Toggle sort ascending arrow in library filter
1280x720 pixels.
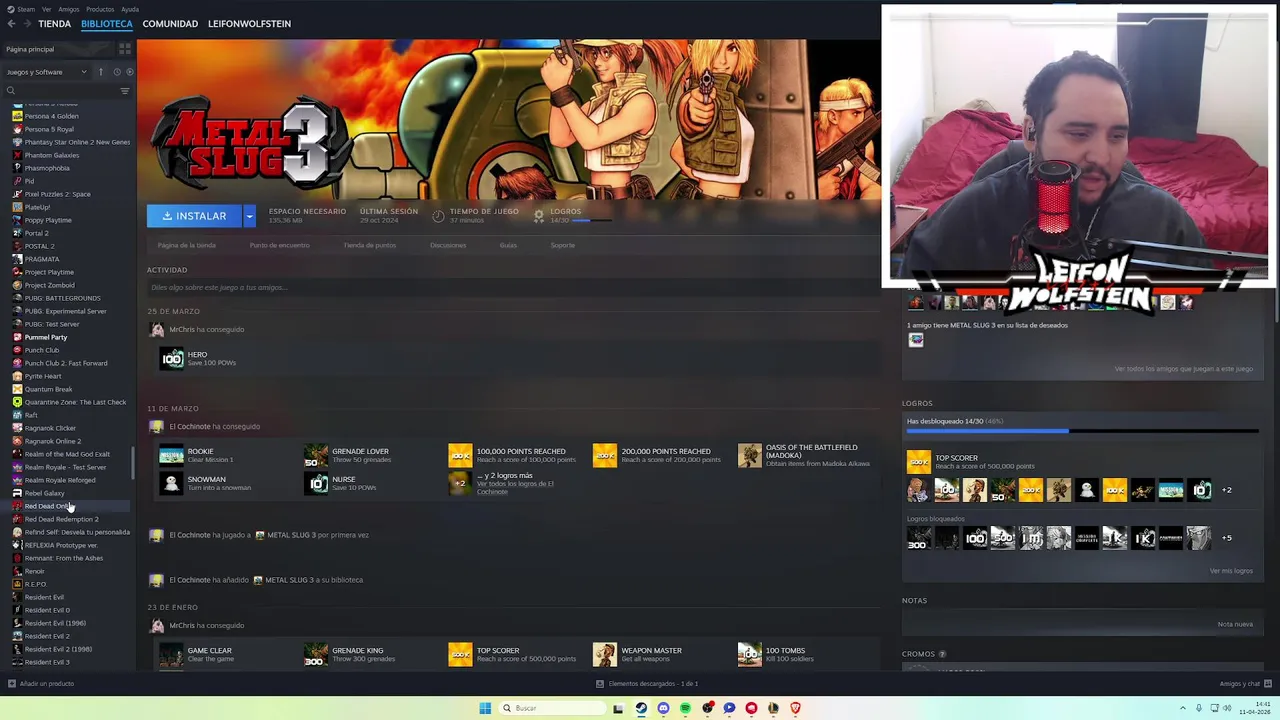pos(100,72)
